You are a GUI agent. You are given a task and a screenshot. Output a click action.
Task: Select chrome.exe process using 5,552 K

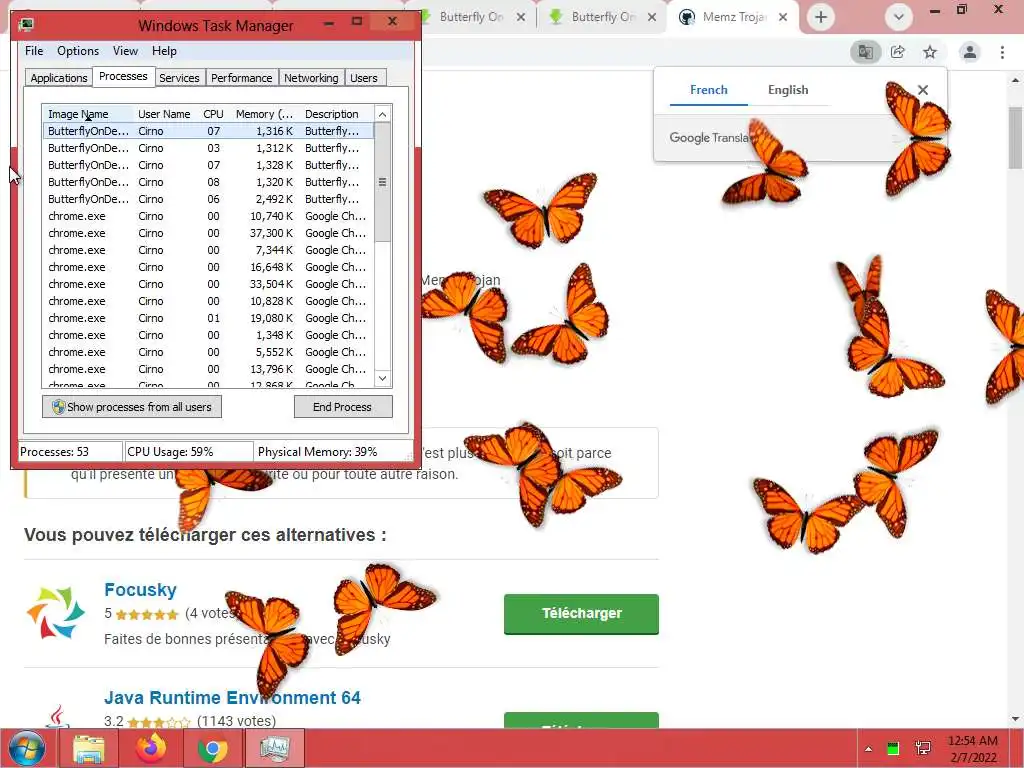pos(208,352)
